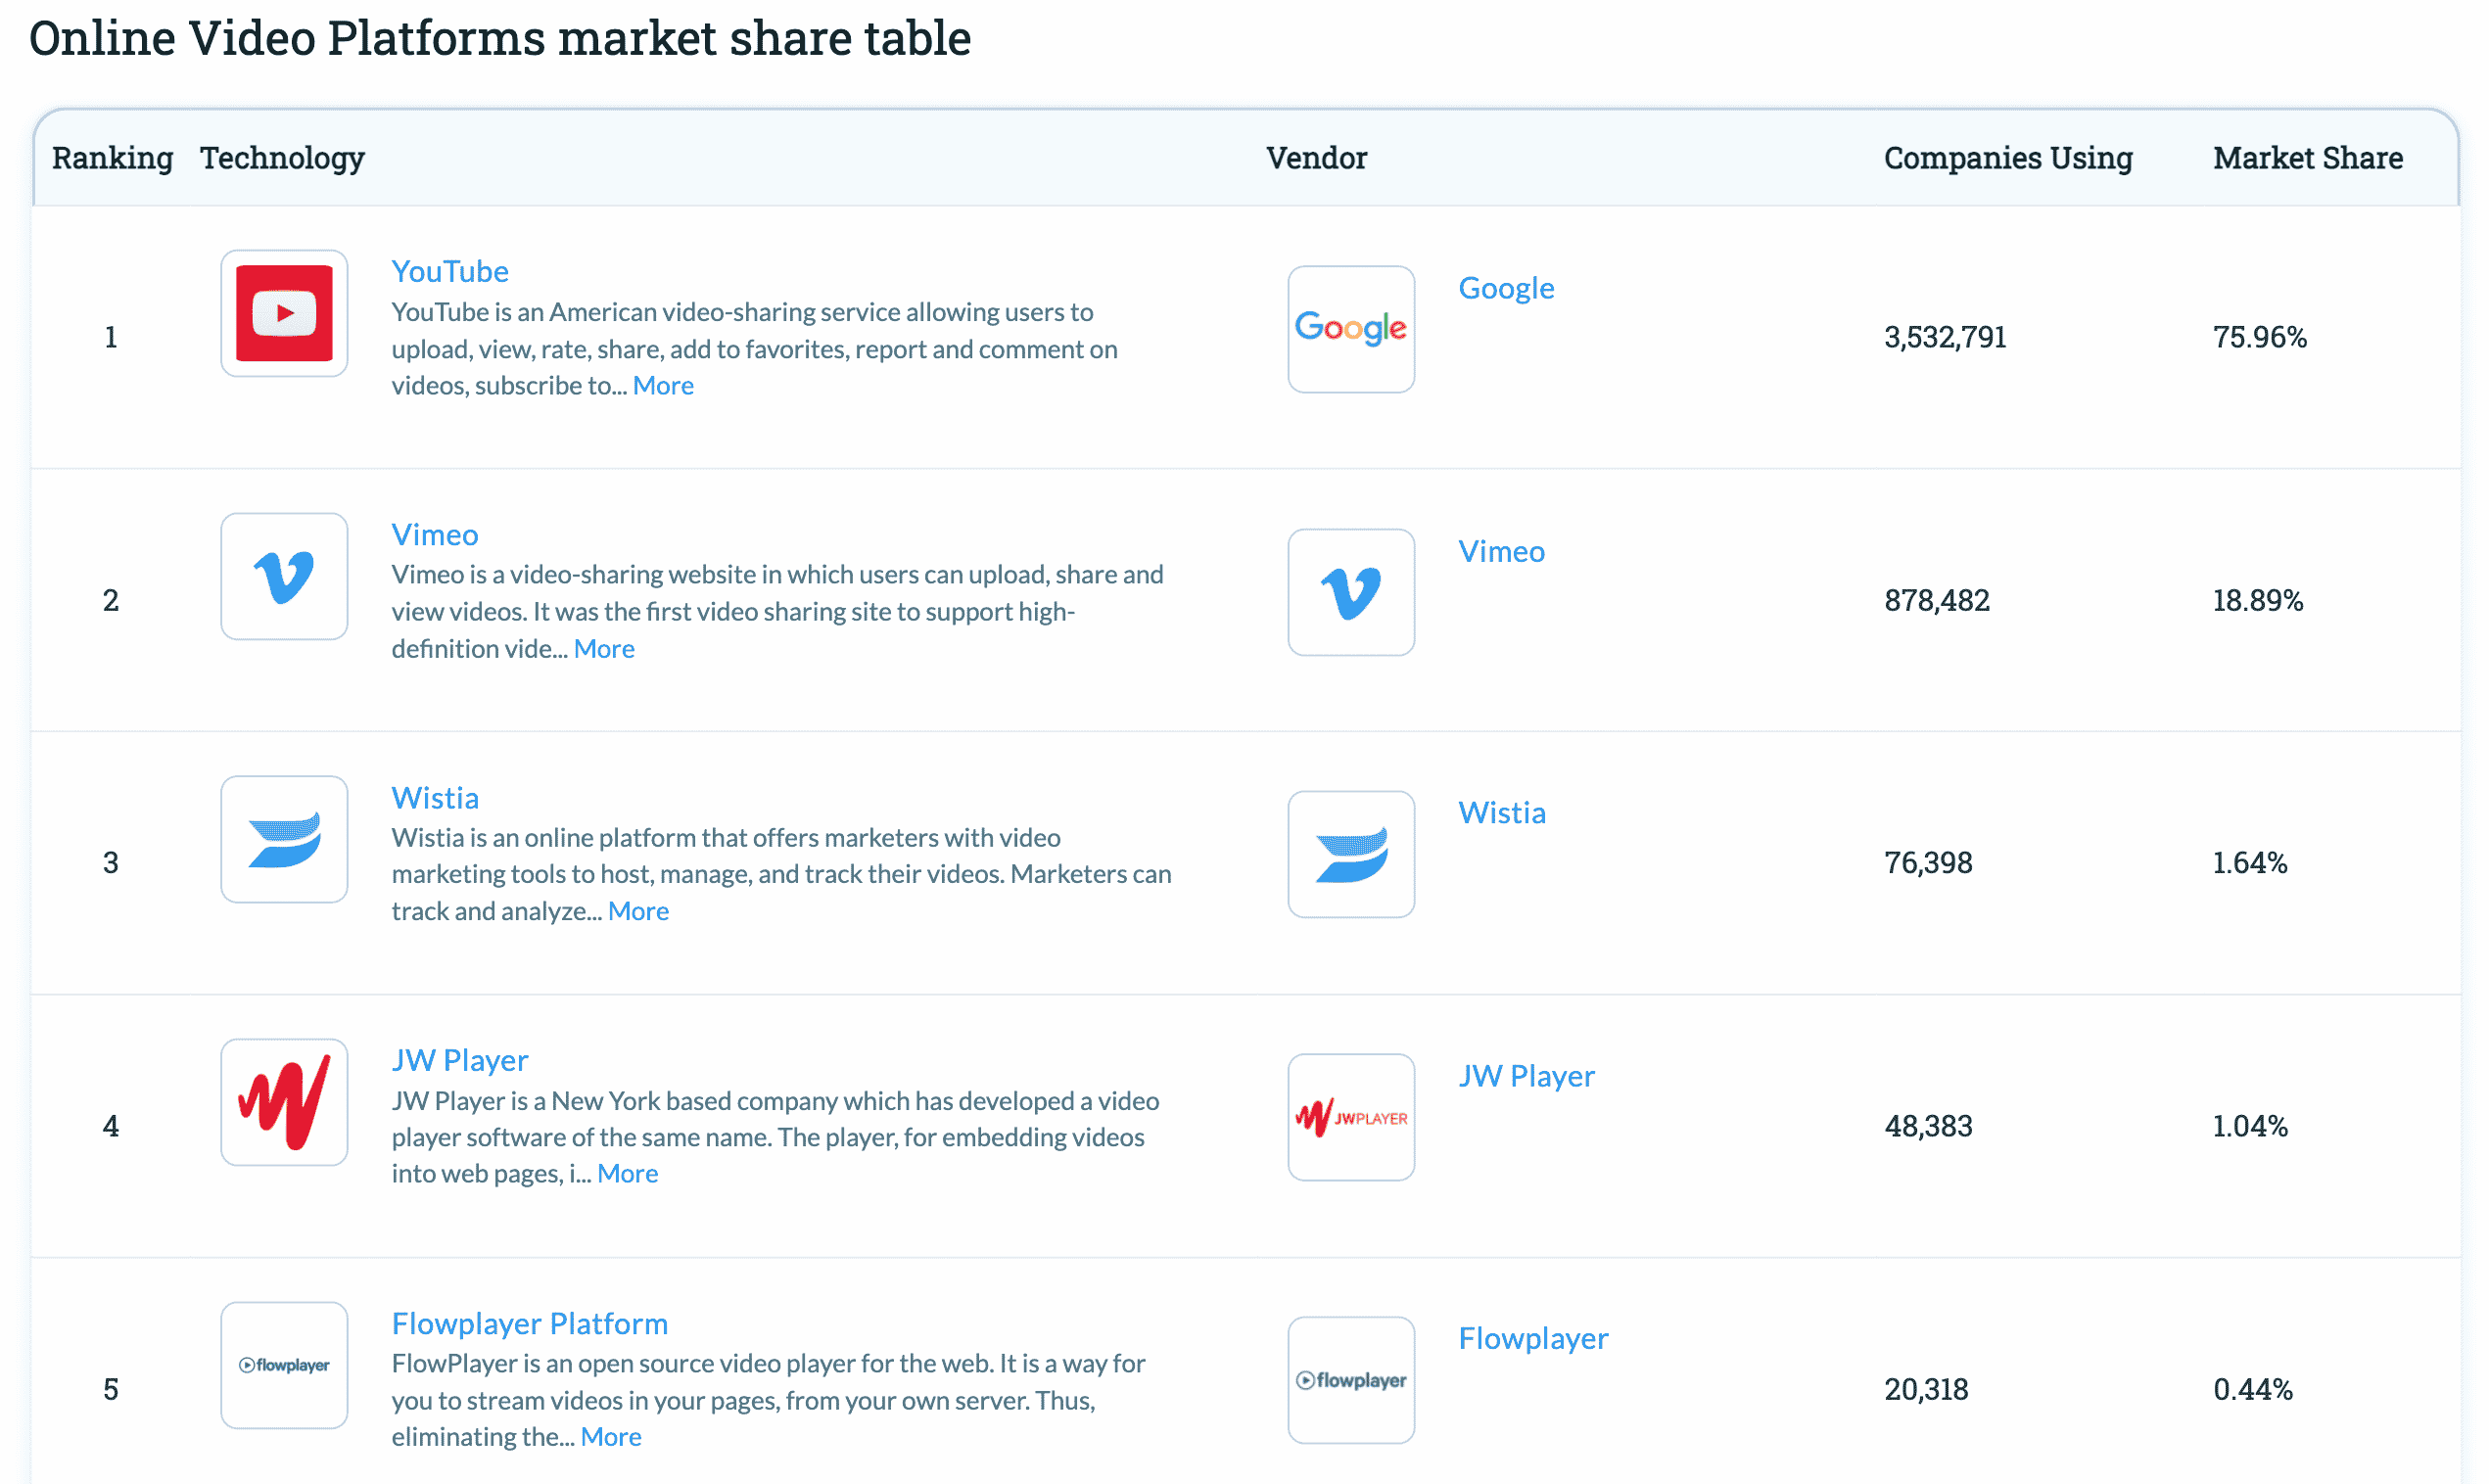Click the Flowplayer technology logo icon

(x=284, y=1365)
